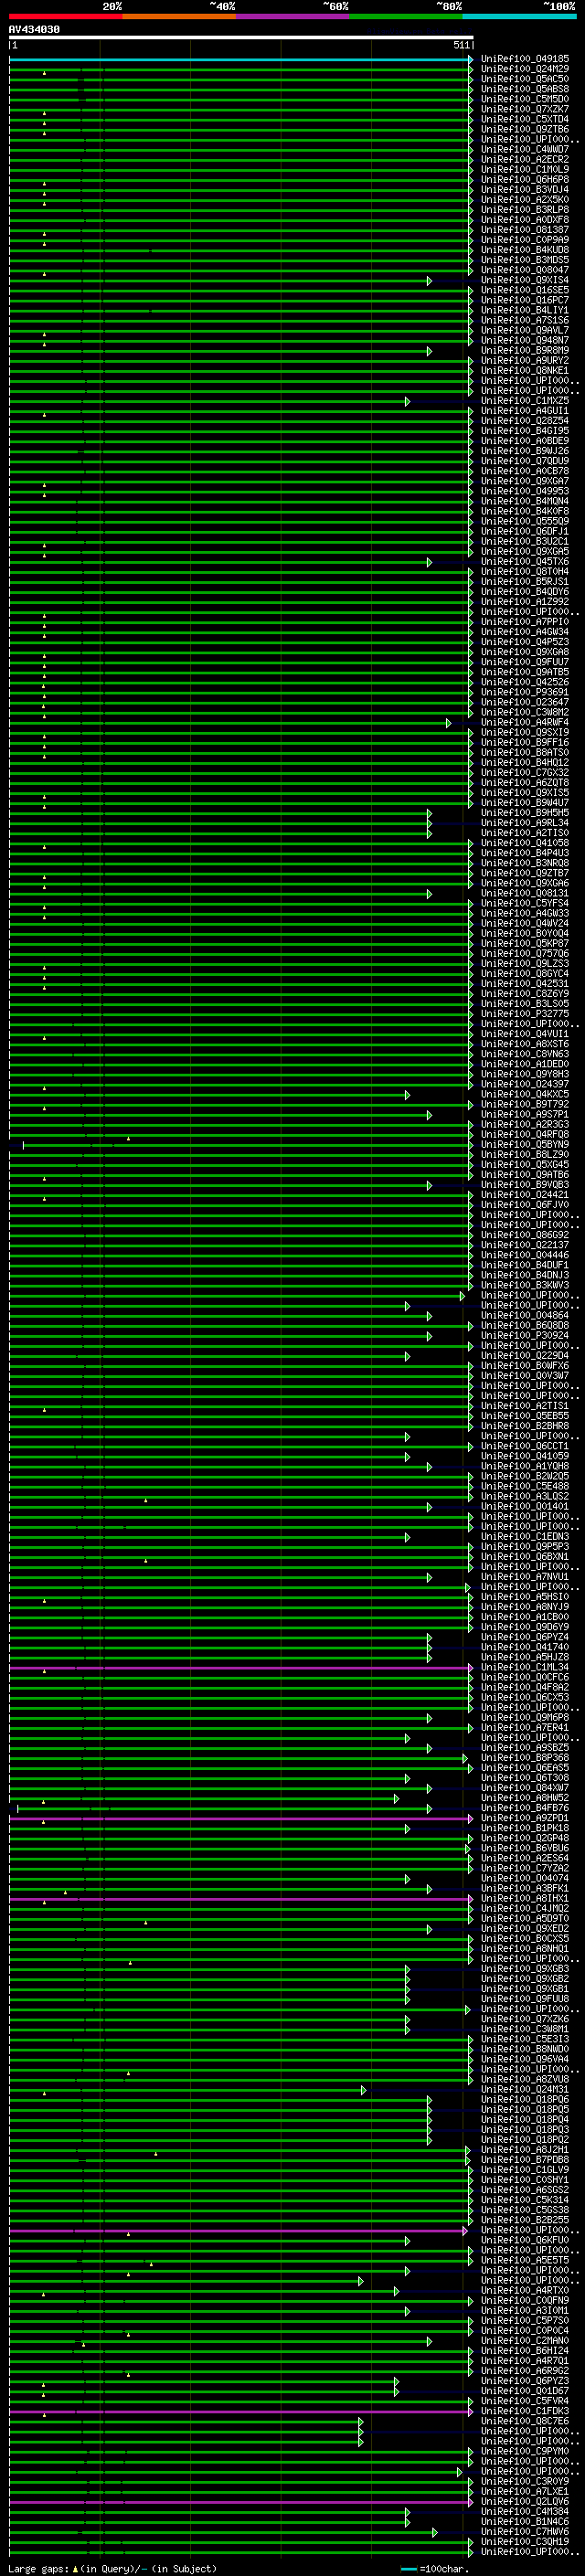The height and width of the screenshot is (2576, 585).
Task: Select hit label UniRef100_O81387
Action: (x=525, y=230)
